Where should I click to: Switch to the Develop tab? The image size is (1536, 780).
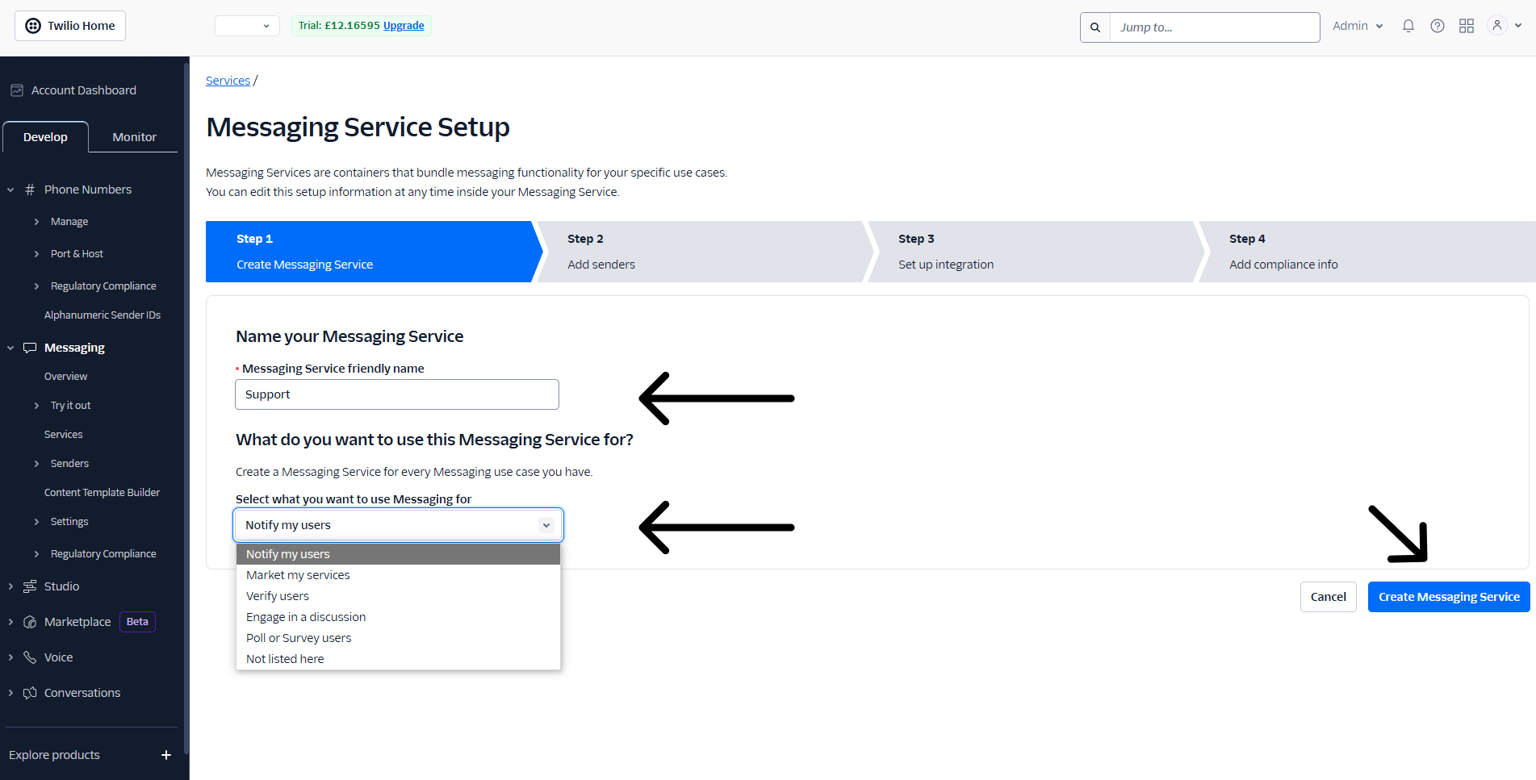[45, 137]
